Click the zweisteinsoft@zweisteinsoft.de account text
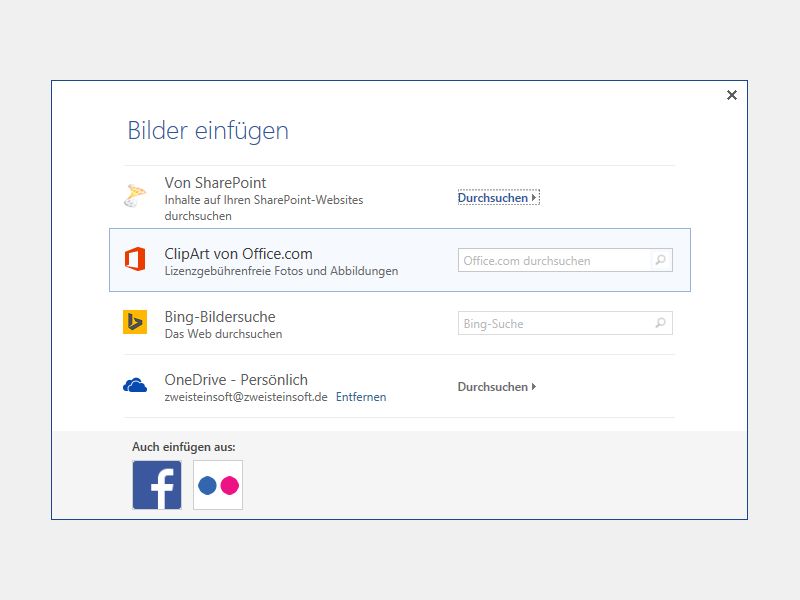800x600 pixels. [x=246, y=397]
